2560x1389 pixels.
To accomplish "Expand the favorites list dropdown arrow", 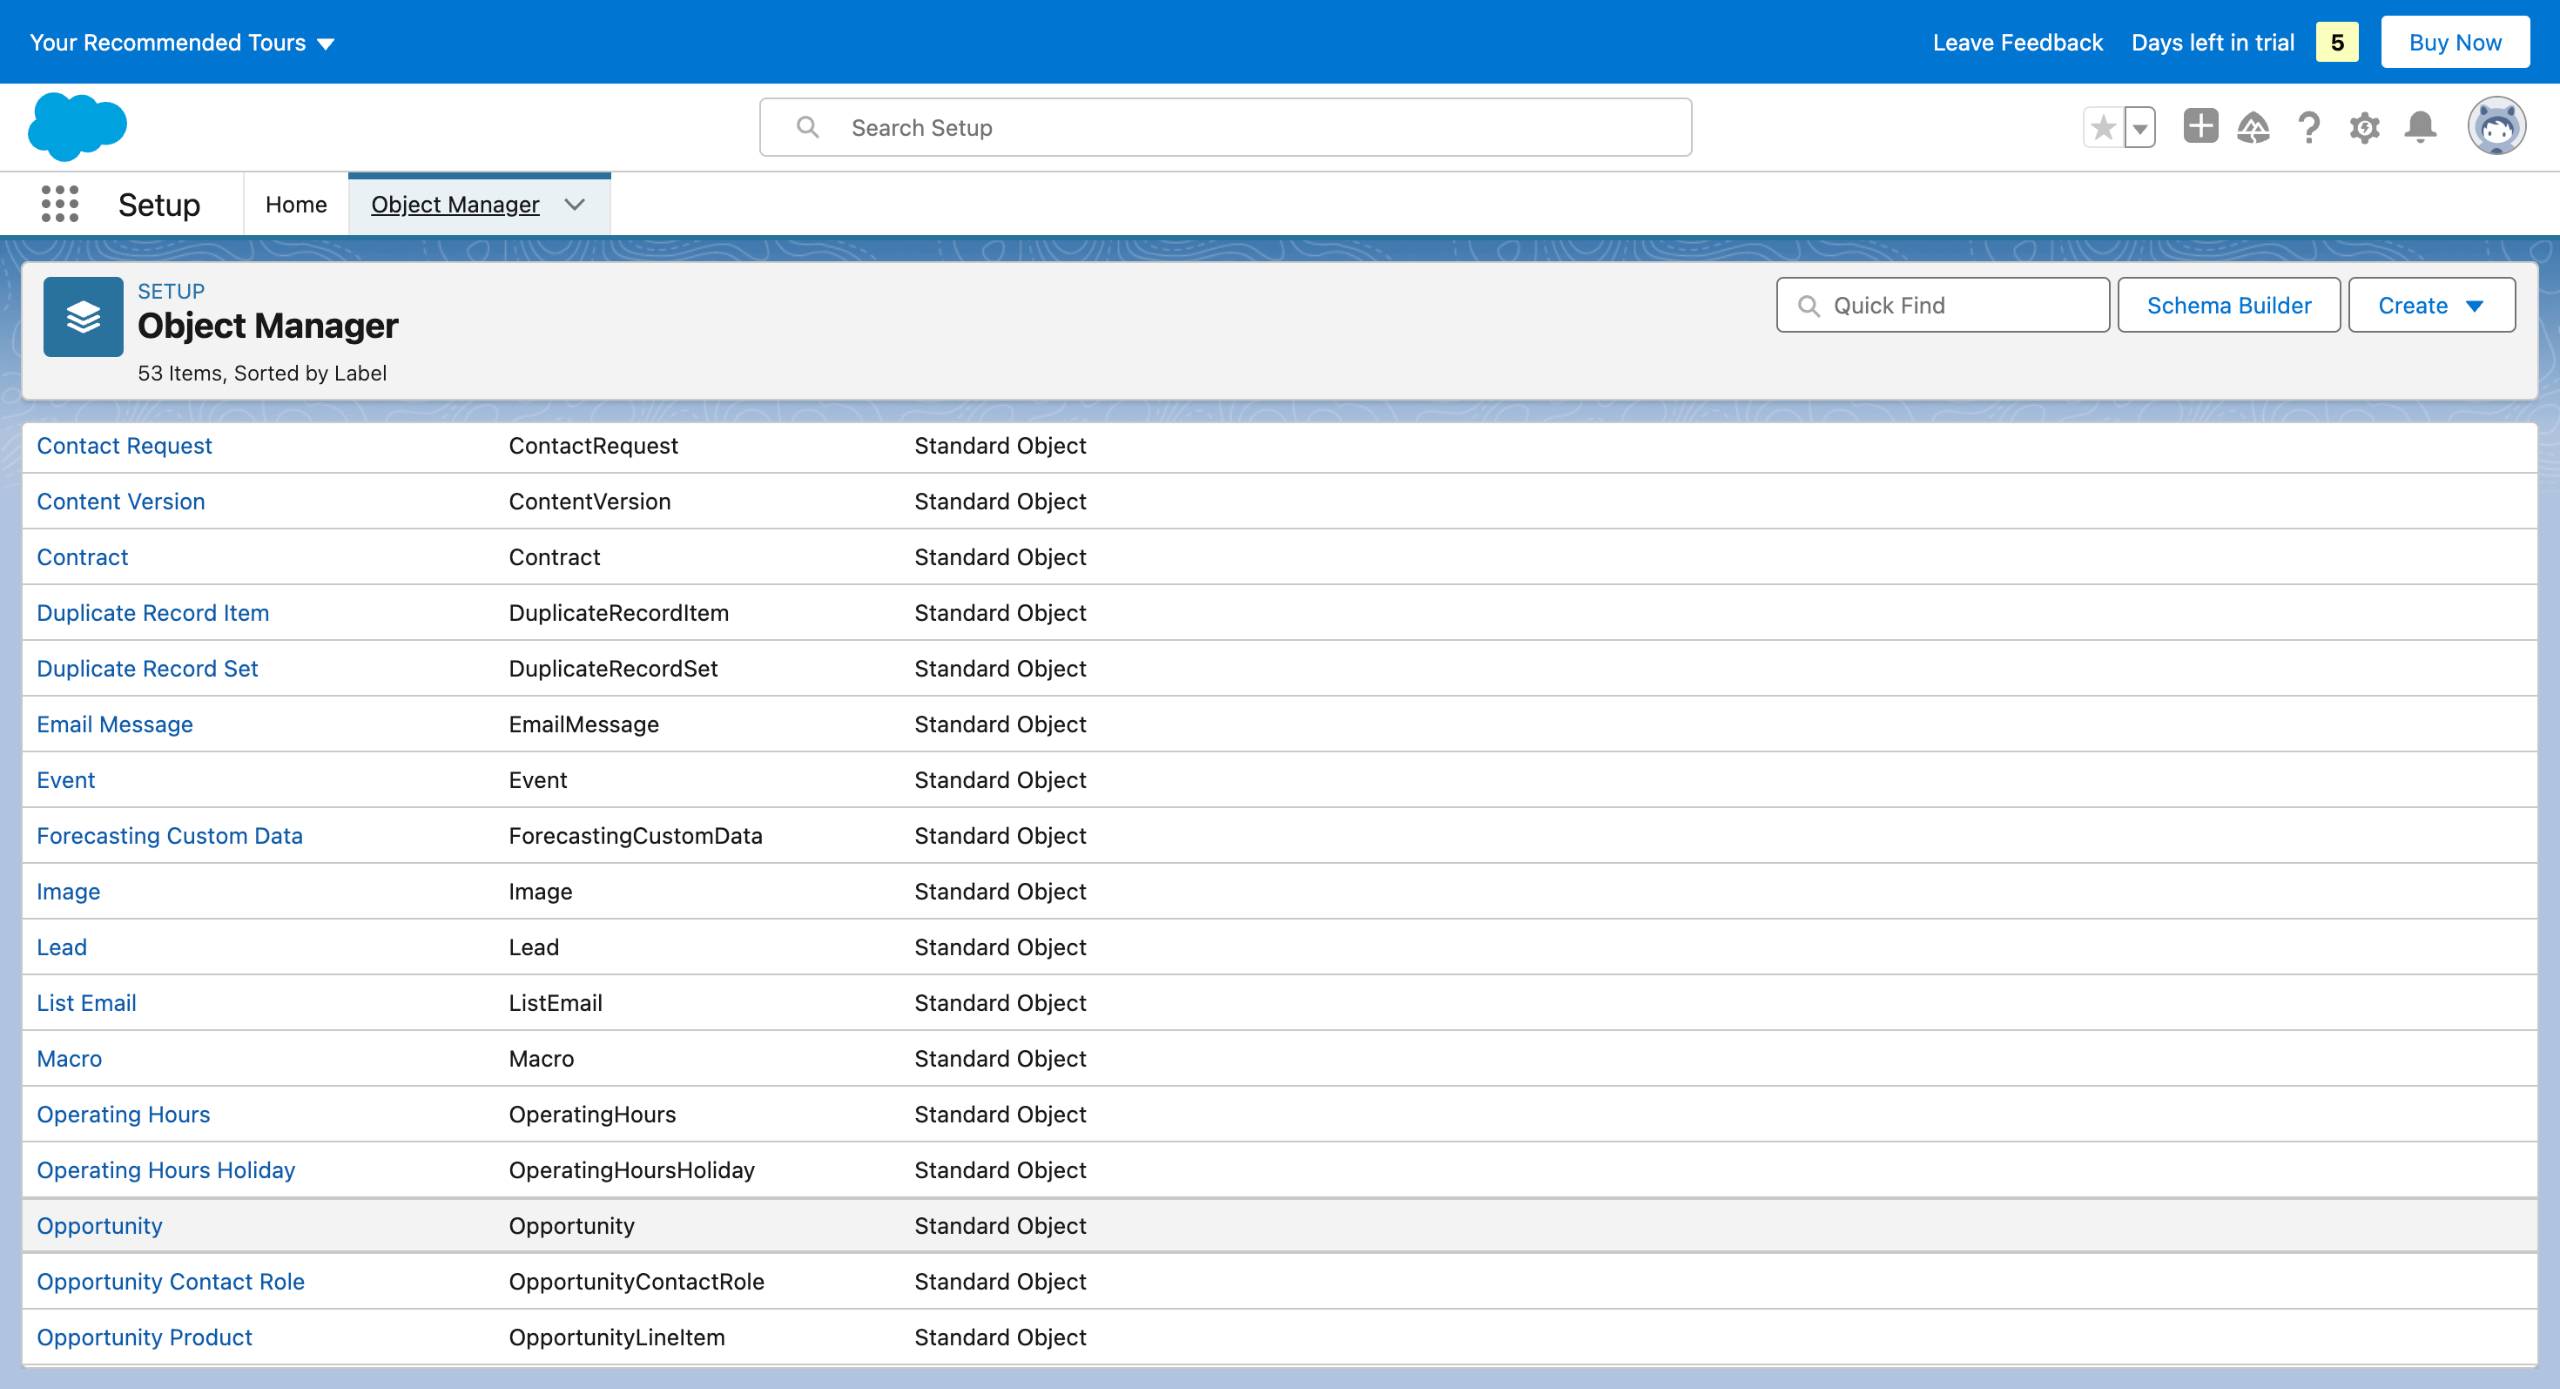I will [2140, 128].
